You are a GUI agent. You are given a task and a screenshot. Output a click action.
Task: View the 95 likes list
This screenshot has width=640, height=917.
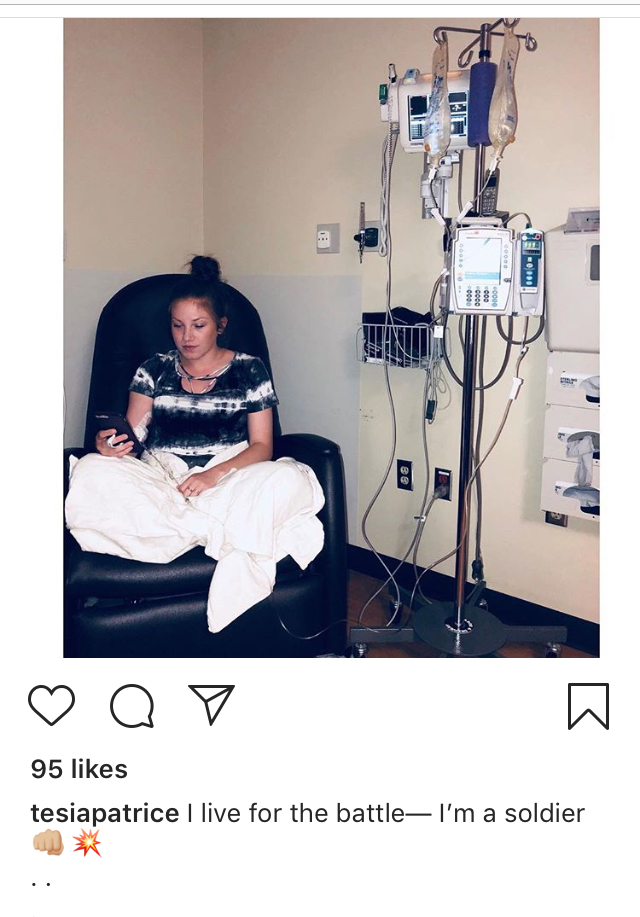tap(79, 769)
